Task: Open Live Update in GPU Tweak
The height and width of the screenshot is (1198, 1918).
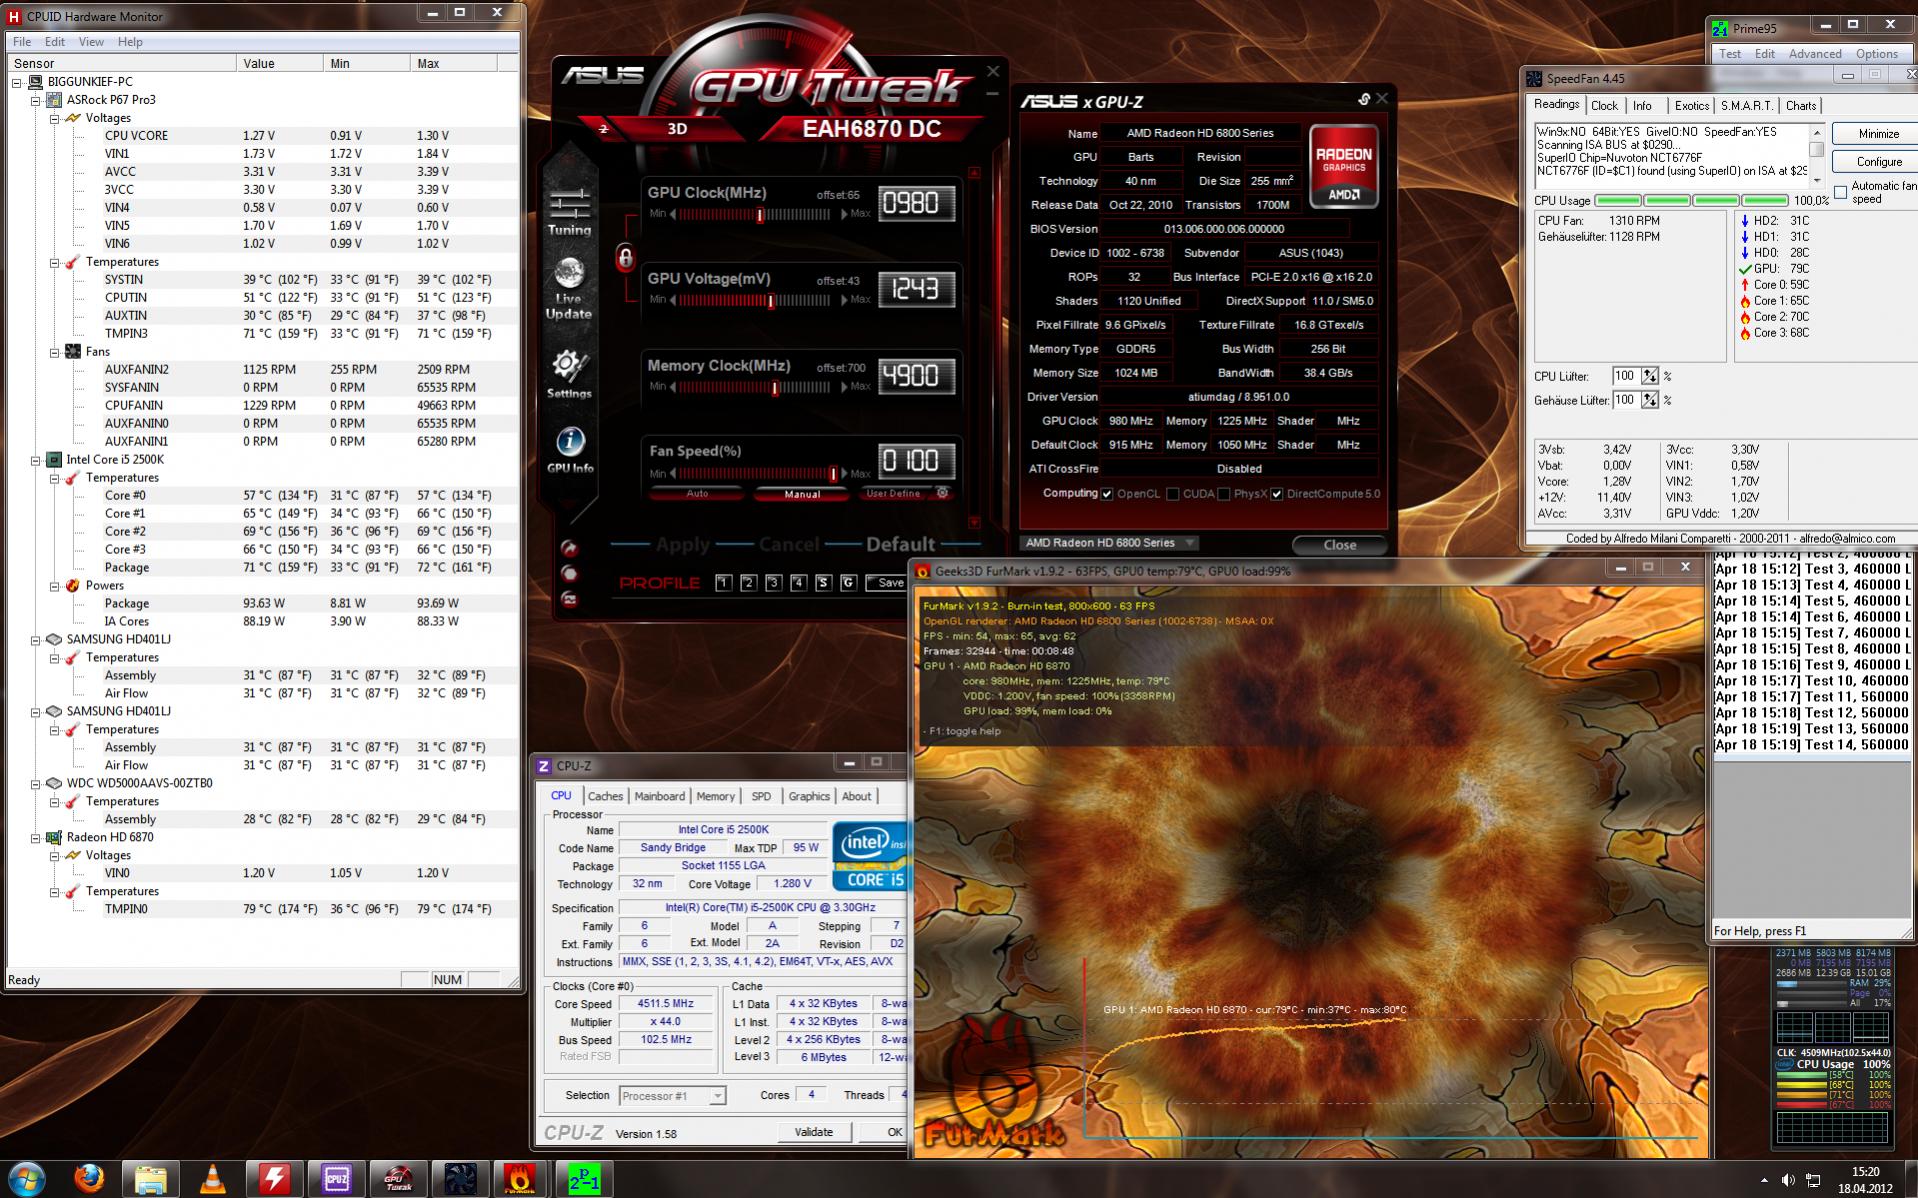Action: tap(569, 289)
